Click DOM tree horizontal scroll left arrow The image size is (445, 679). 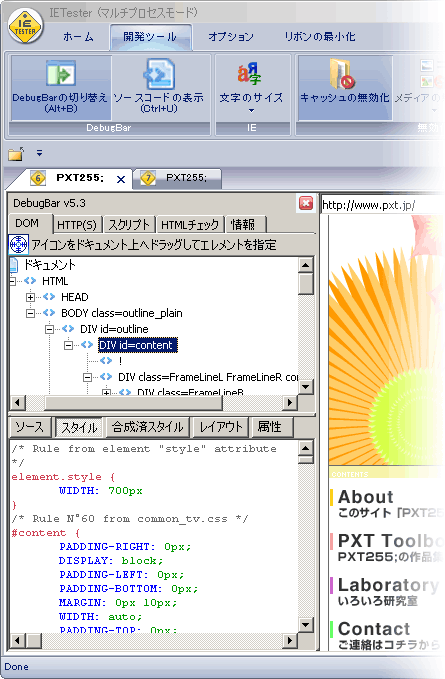tap(17, 403)
